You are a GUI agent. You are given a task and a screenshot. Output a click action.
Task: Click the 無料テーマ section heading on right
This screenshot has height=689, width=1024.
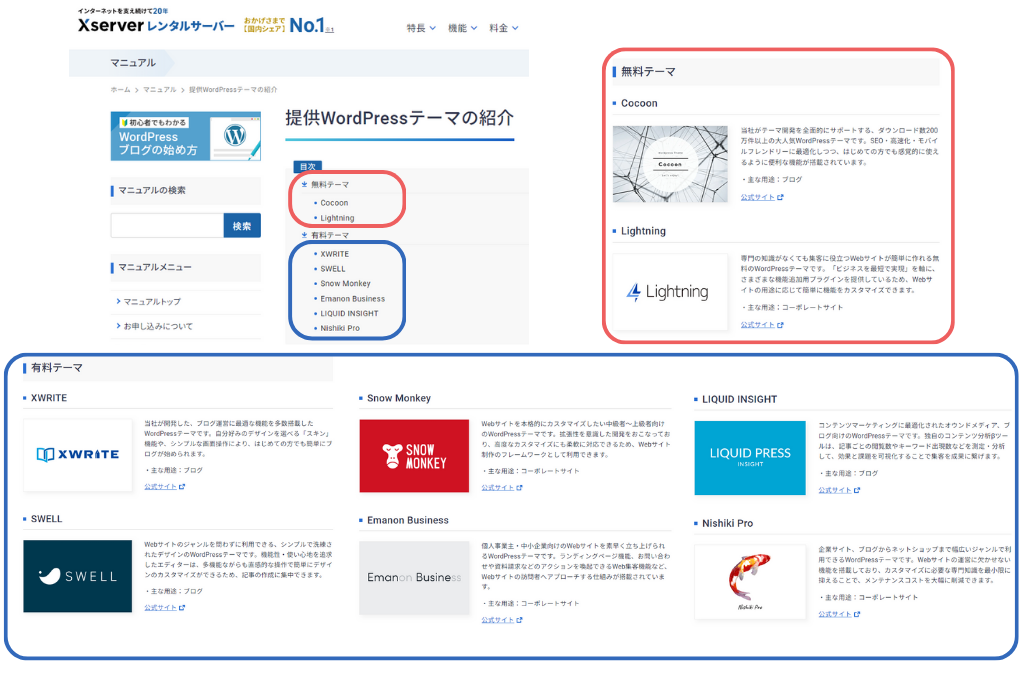tap(648, 71)
